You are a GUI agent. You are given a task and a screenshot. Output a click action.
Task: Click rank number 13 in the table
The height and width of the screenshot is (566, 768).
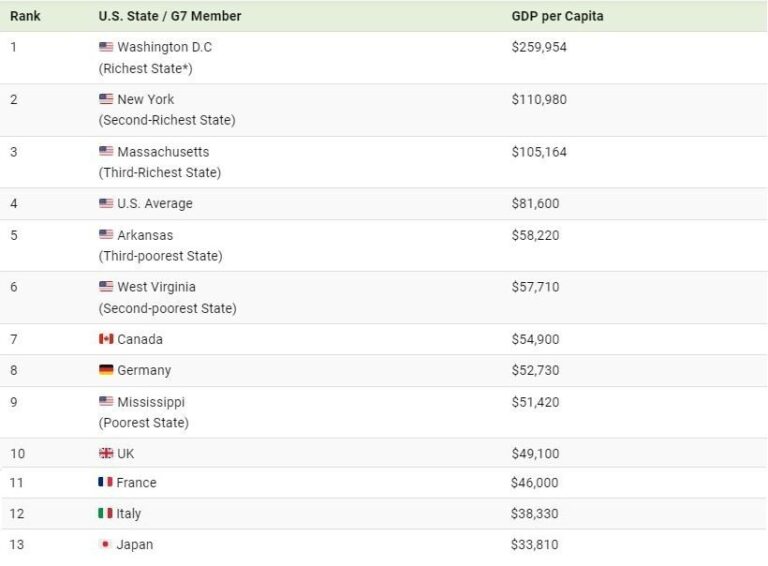[x=17, y=544]
